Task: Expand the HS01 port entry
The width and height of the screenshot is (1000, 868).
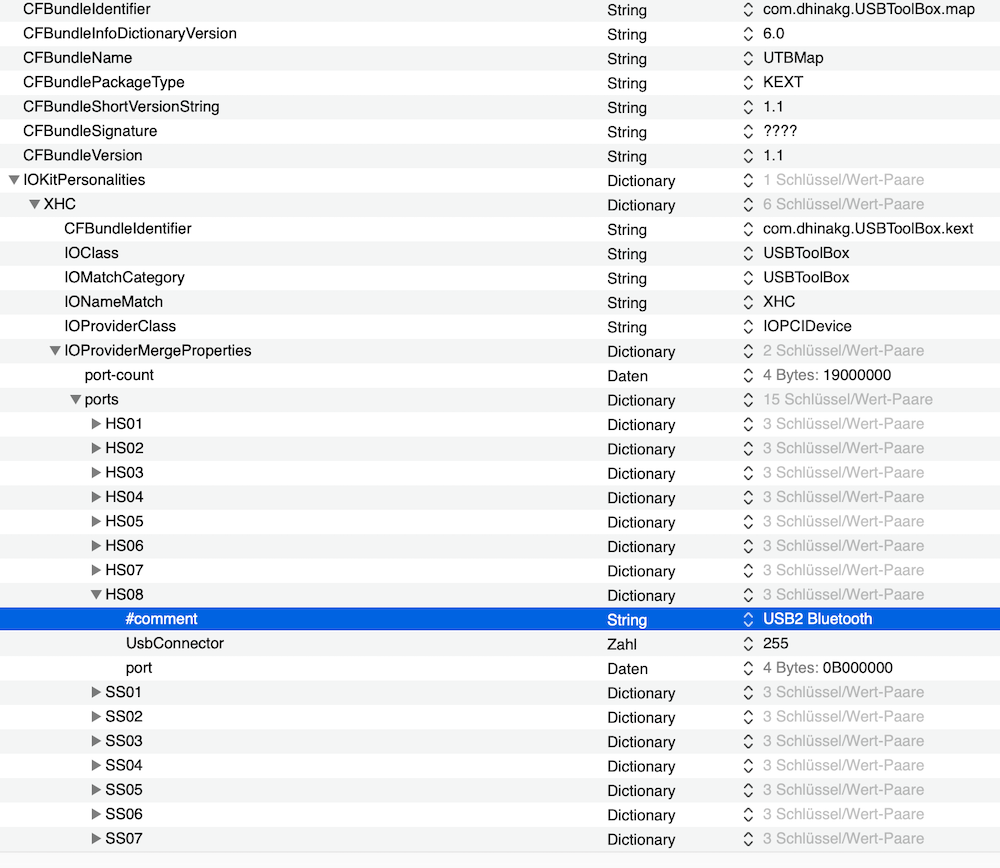Action: [x=96, y=424]
